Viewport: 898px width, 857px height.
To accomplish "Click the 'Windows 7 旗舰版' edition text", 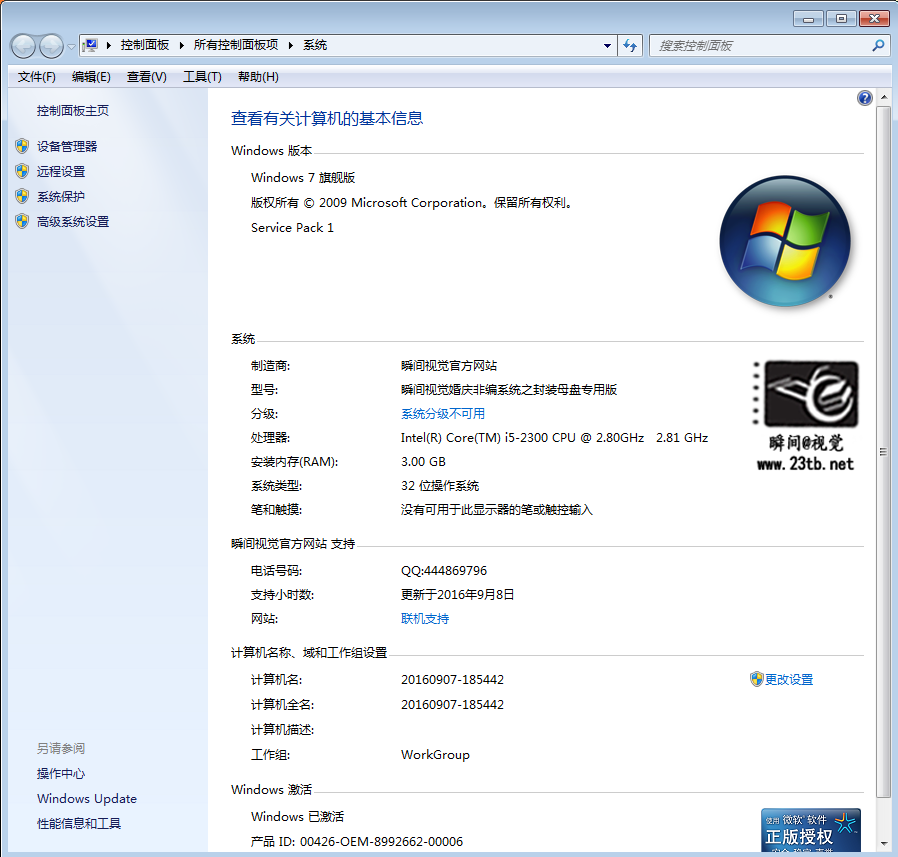I will coord(303,178).
